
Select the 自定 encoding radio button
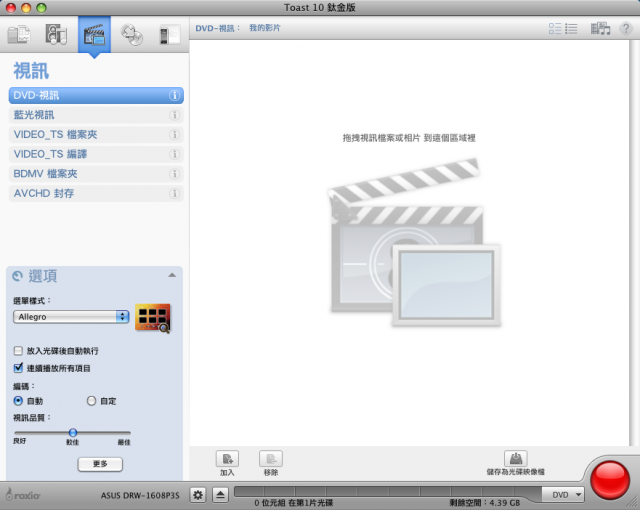pos(91,401)
